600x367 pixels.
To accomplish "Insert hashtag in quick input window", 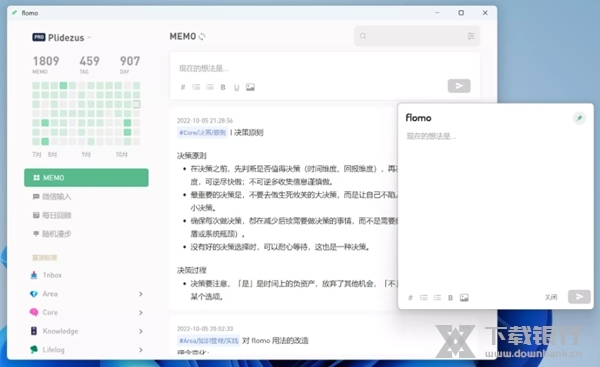I will pyautogui.click(x=410, y=297).
